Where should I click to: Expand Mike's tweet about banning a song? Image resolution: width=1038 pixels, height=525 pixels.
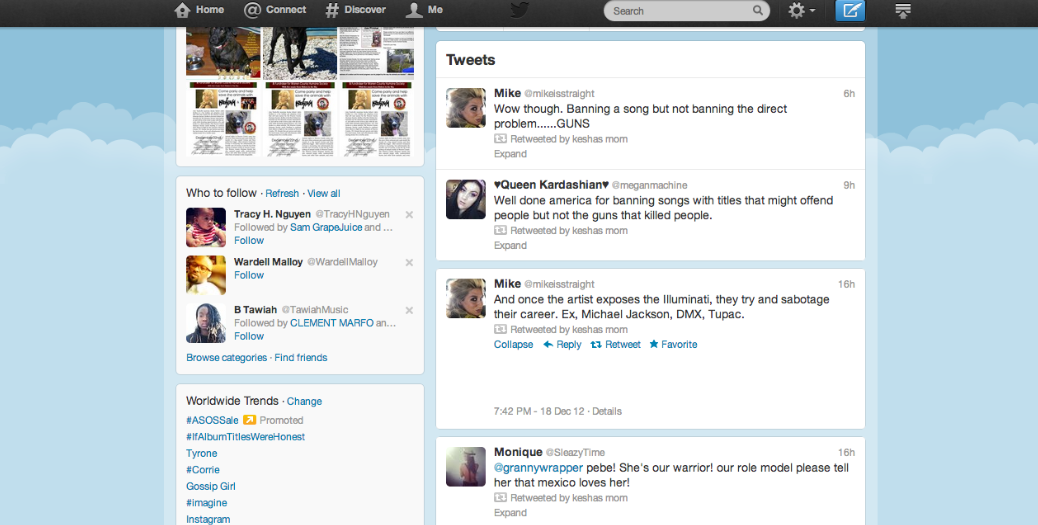coord(510,154)
